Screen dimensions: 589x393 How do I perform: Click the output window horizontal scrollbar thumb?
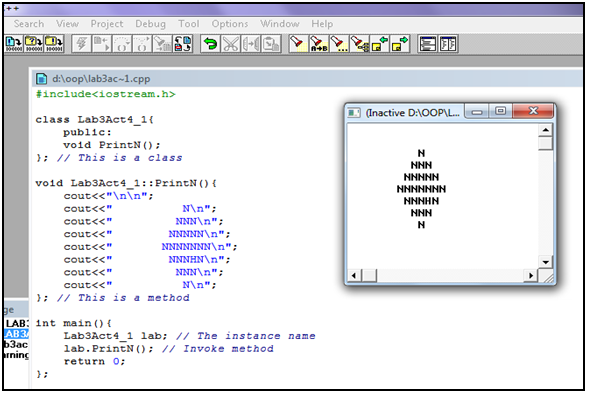pos(369,275)
